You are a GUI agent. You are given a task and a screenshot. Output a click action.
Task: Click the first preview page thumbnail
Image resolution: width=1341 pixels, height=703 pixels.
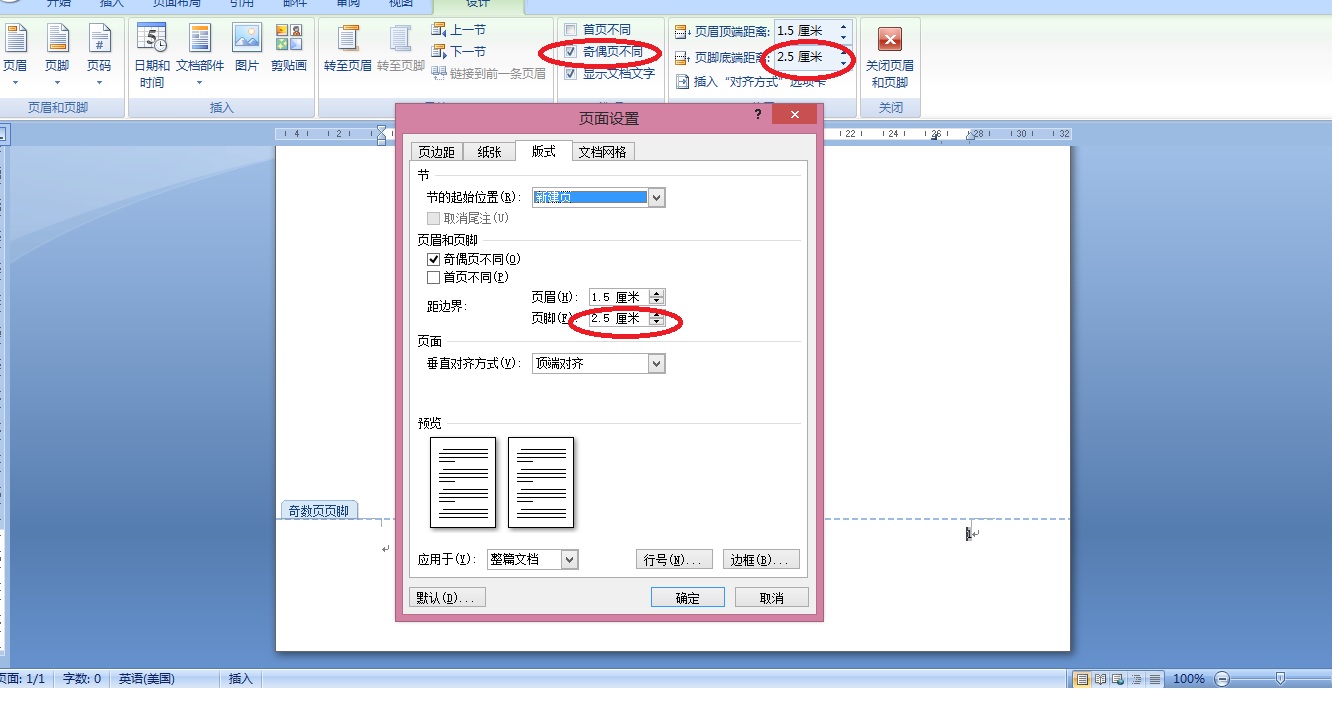(463, 482)
